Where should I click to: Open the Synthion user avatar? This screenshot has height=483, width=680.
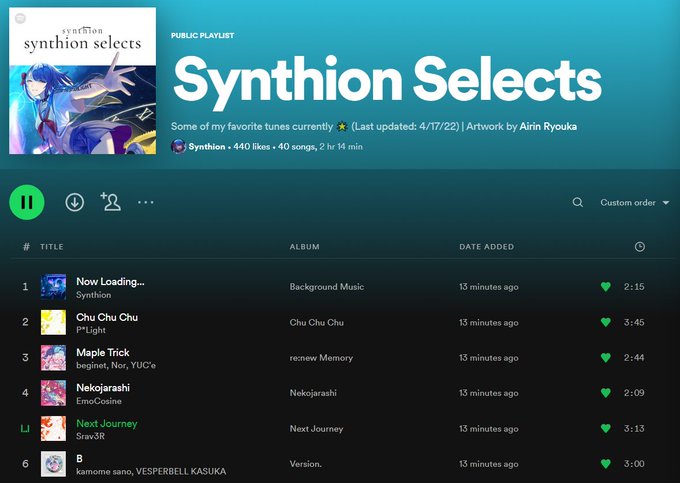coord(178,147)
